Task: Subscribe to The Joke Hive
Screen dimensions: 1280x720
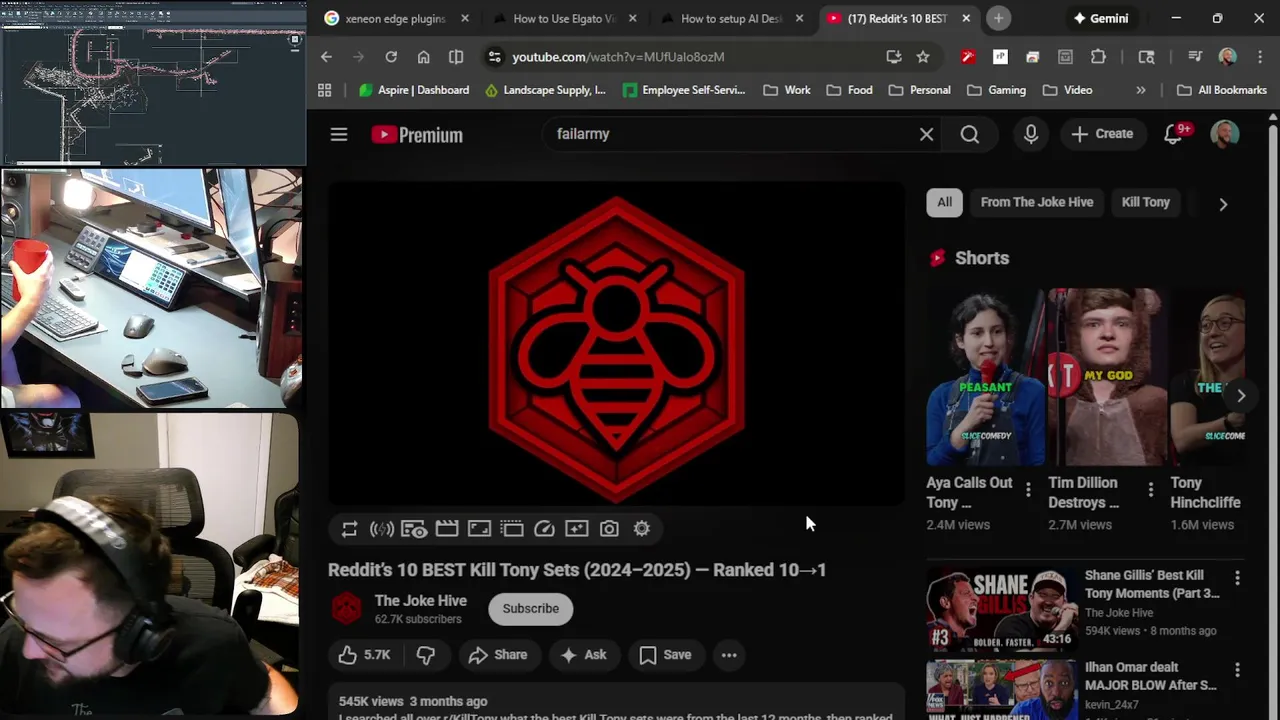Action: (531, 609)
